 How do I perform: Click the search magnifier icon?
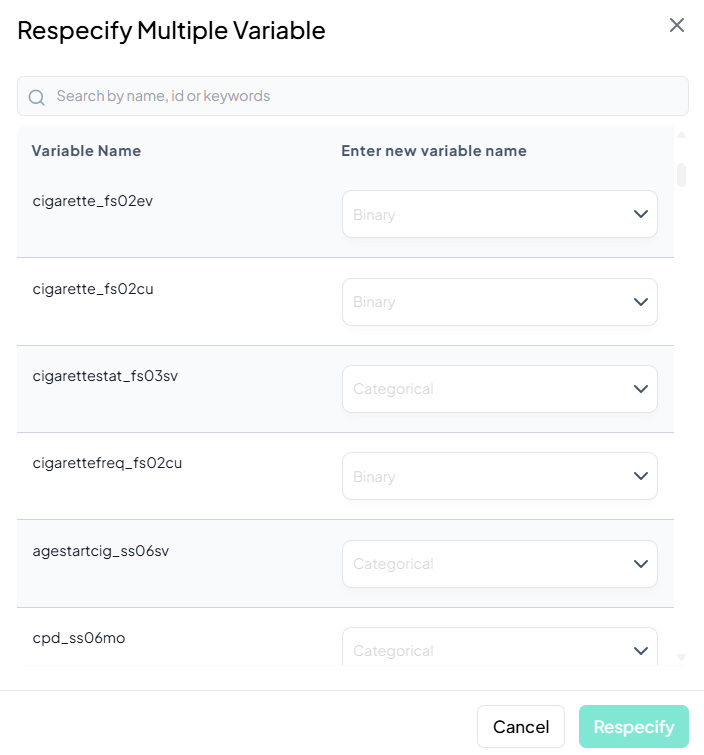click(37, 97)
